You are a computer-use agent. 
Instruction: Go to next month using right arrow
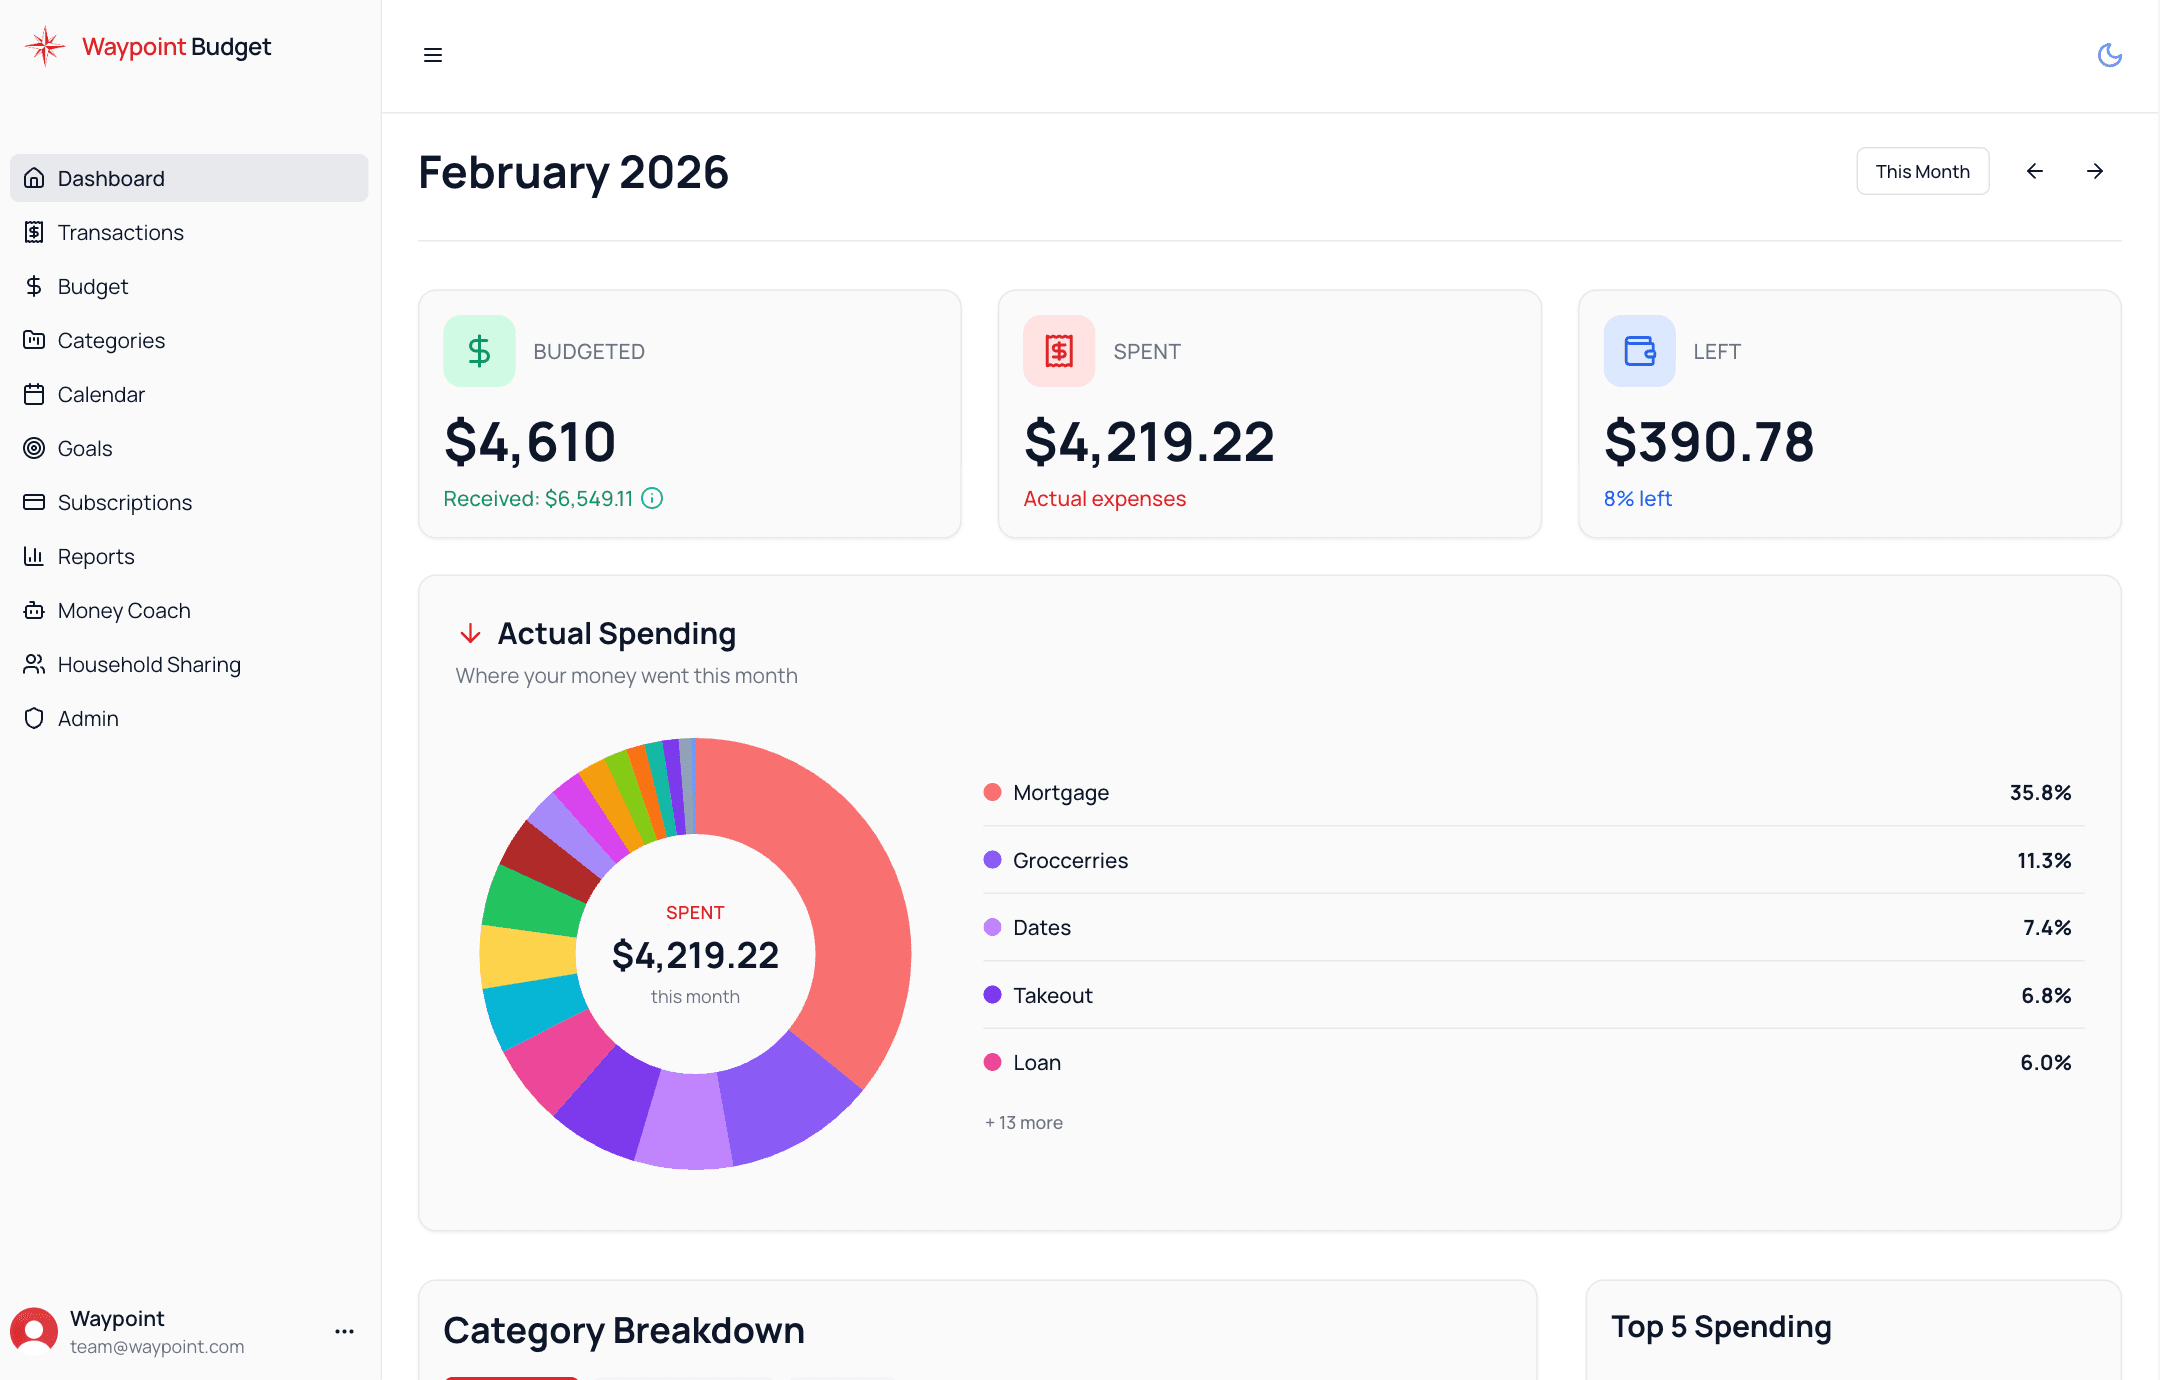pyautogui.click(x=2096, y=171)
